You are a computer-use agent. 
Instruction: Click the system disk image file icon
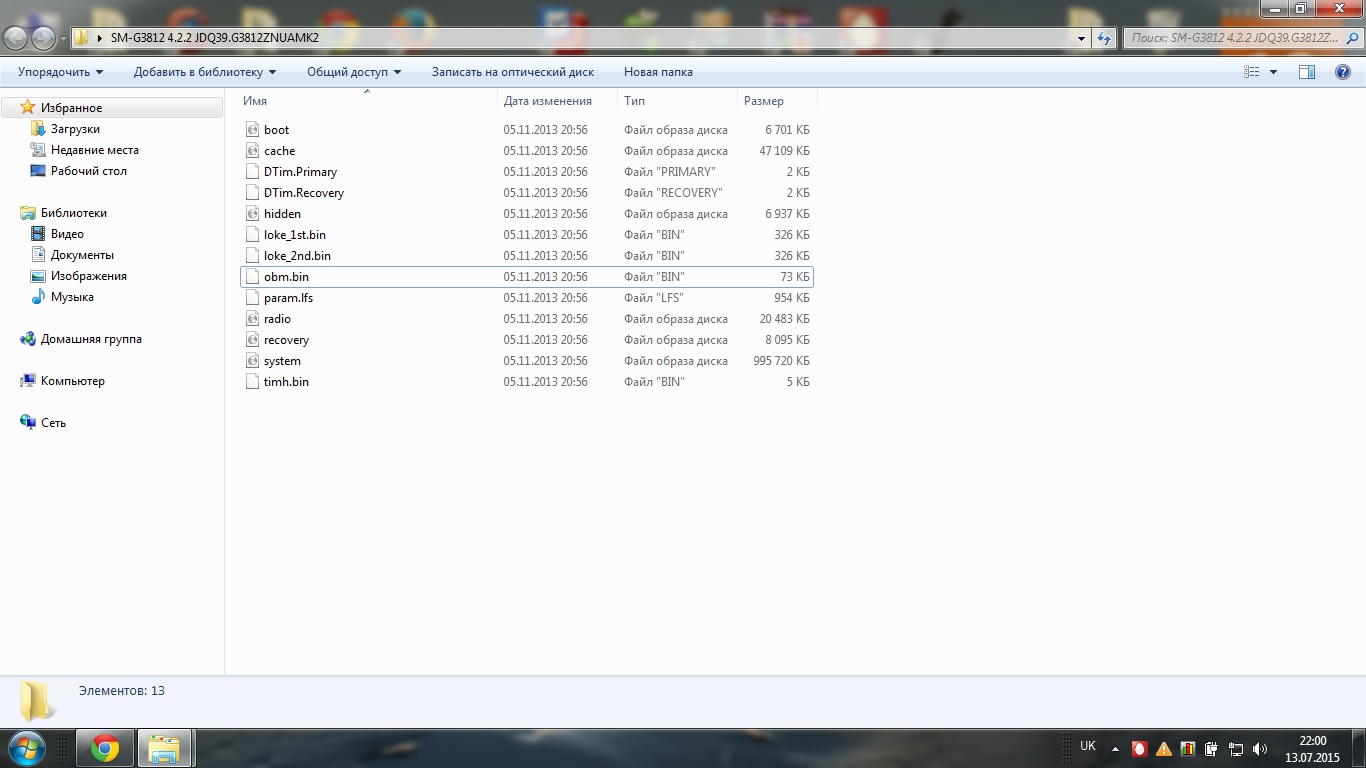(x=253, y=361)
